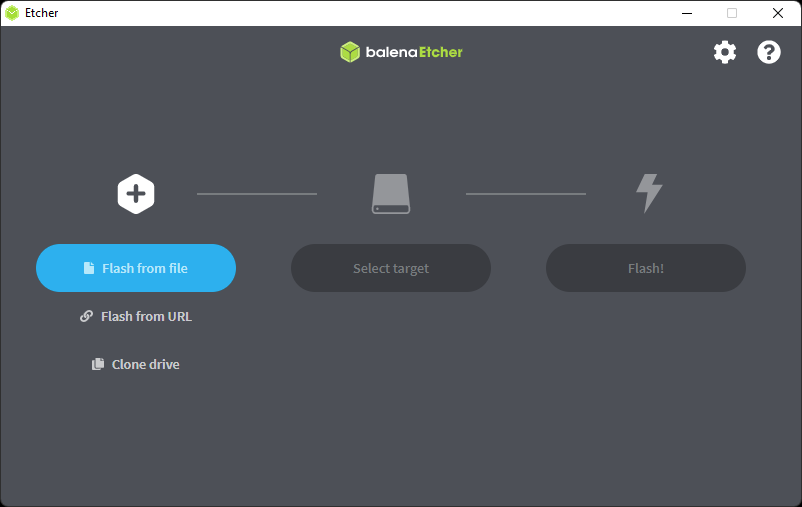Image resolution: width=802 pixels, height=507 pixels.
Task: Click the chain link icon beside Flash from URL
Action: 87,316
